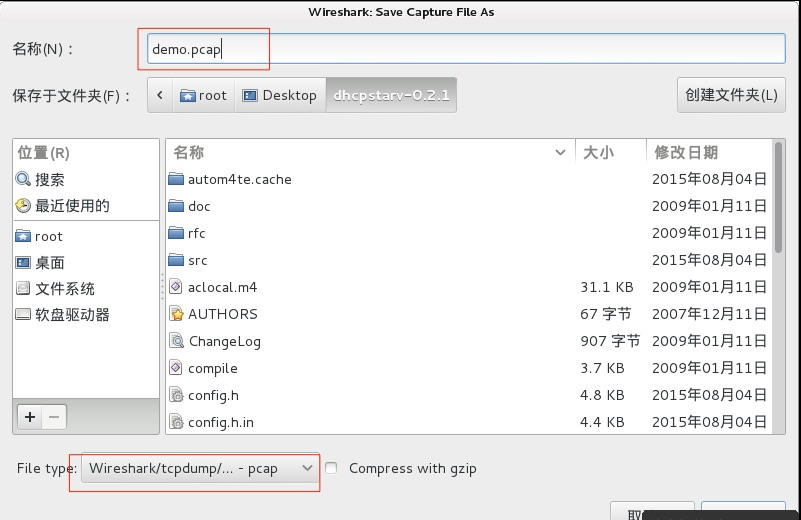The height and width of the screenshot is (520, 801).
Task: Click the compile file icon
Action: coord(176,368)
